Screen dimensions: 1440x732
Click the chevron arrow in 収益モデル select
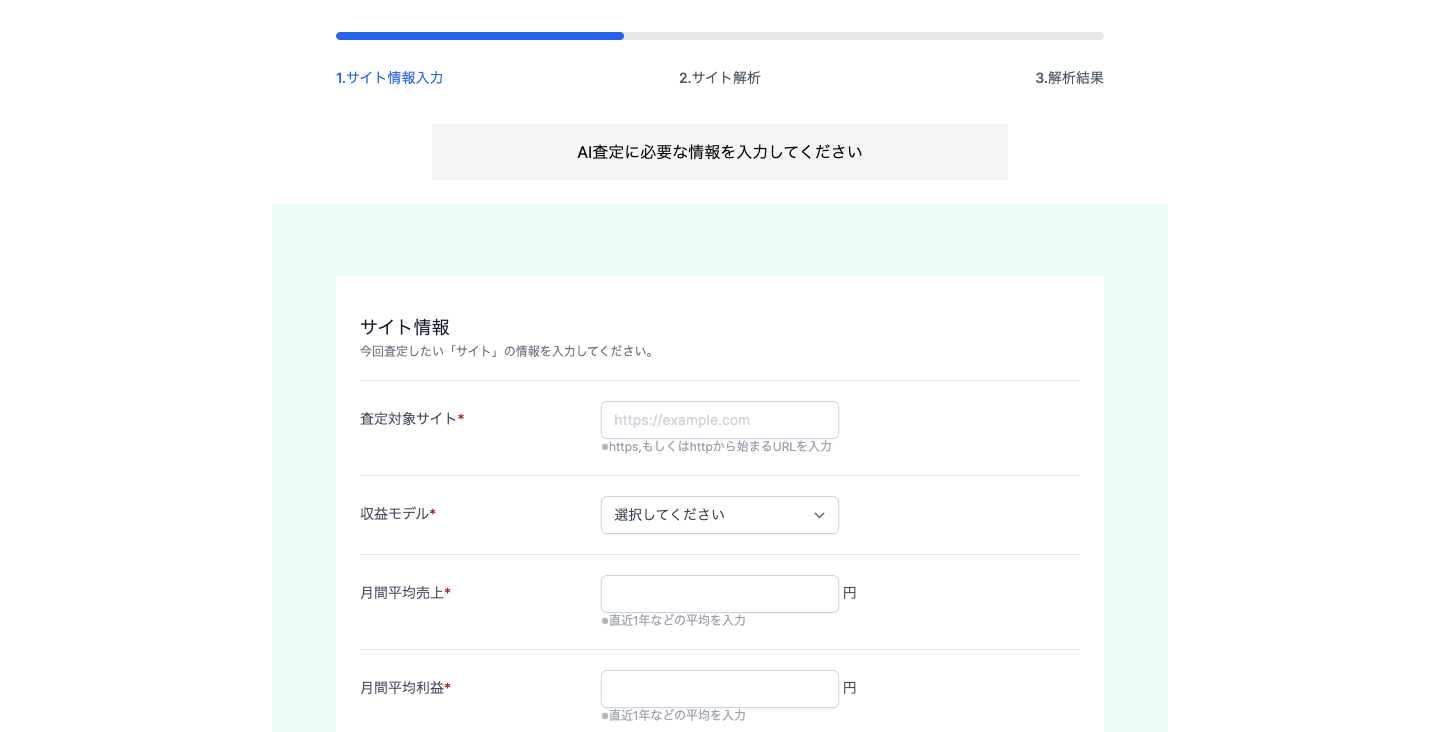point(819,516)
